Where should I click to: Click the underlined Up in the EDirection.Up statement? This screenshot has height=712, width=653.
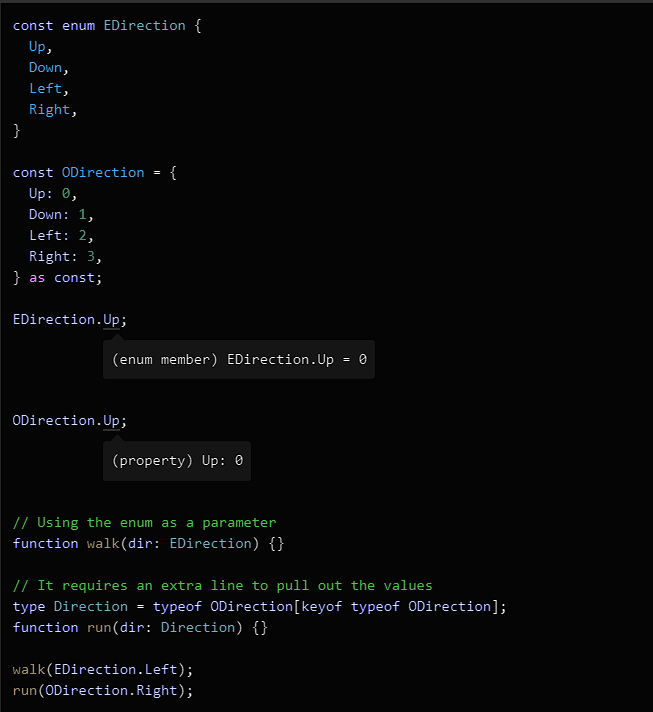coord(111,319)
